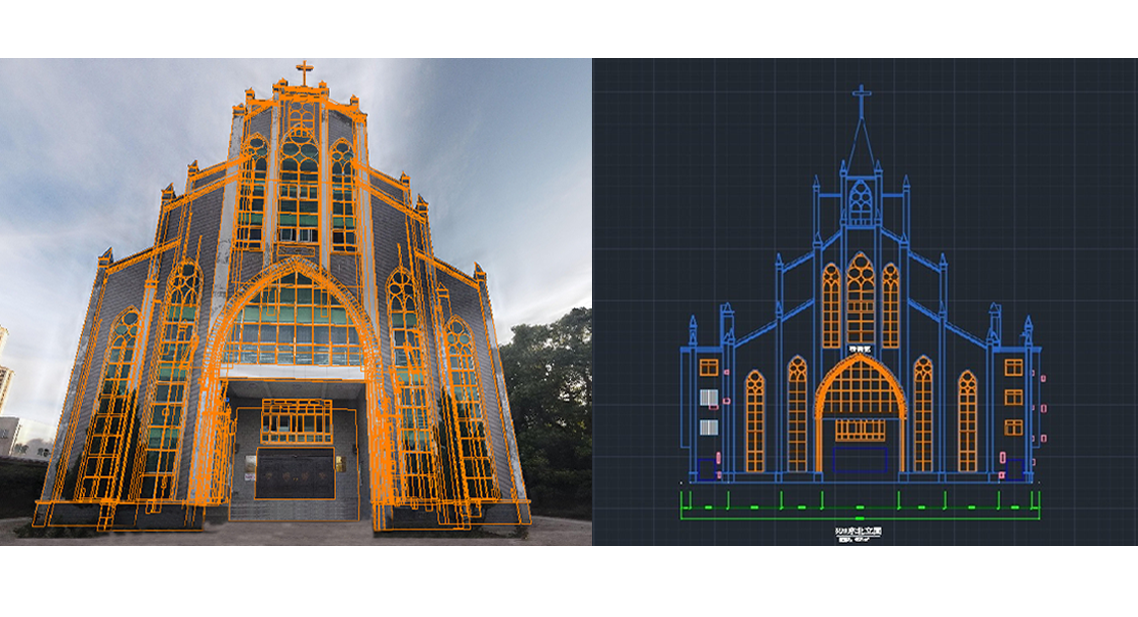
Task: Click the cross atop the CAD drawing spire
Action: (x=860, y=99)
